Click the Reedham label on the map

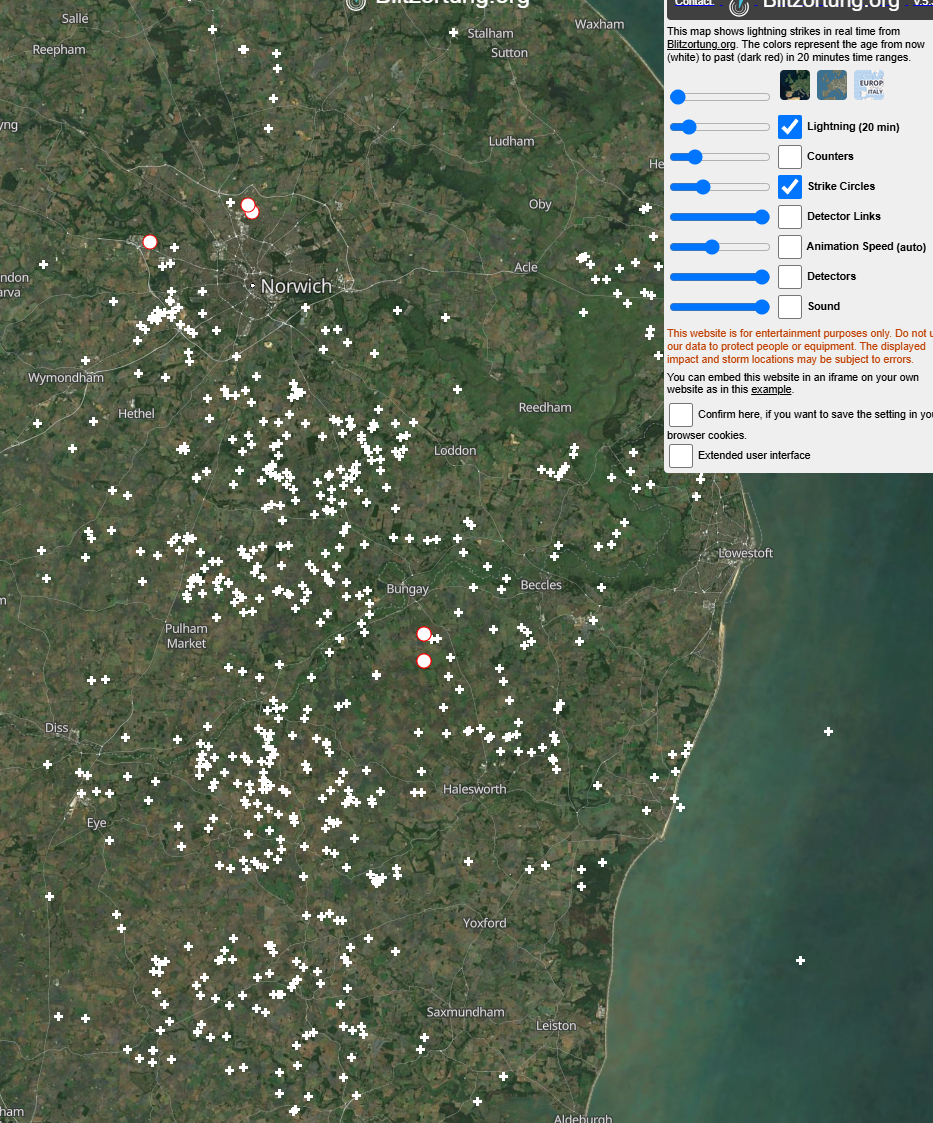click(x=545, y=408)
